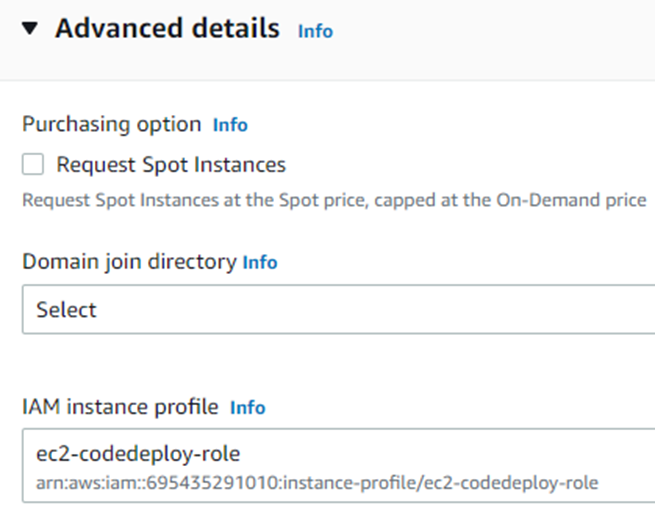Collapse the Advanced details section triangle
Screen dimensions: 655x528
tap(30, 30)
